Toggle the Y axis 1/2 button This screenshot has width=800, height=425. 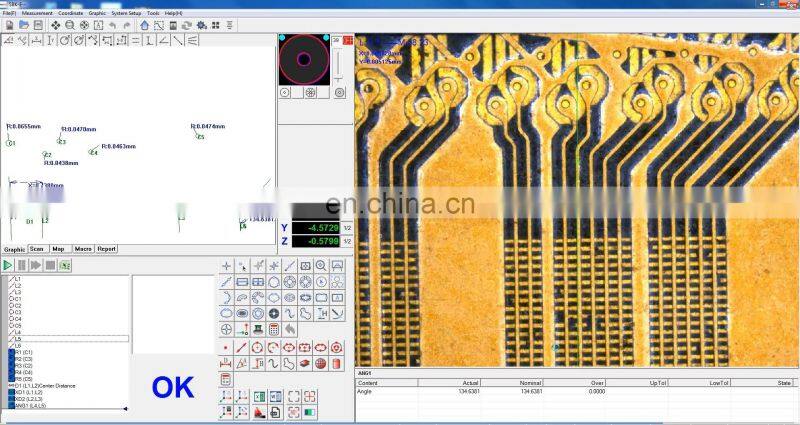click(347, 228)
